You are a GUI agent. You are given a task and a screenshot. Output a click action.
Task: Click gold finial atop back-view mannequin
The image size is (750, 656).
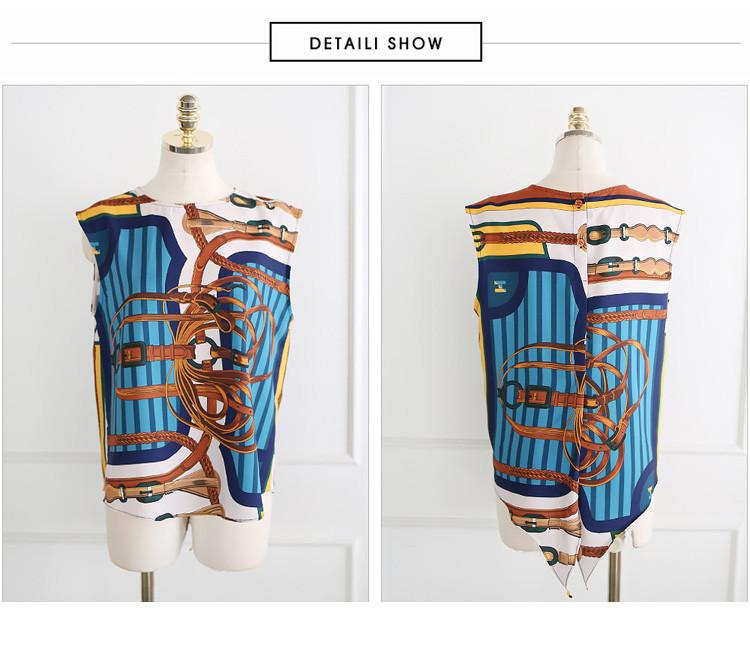[577, 122]
